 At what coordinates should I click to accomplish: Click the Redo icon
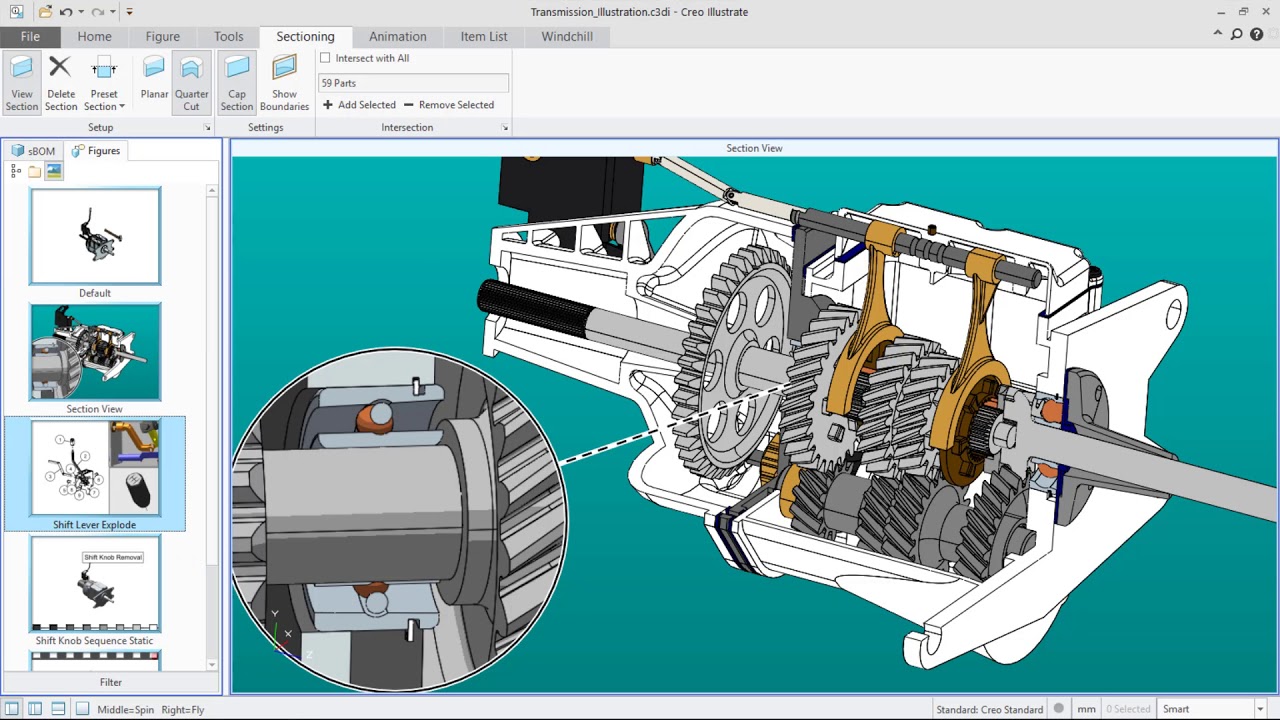pos(97,12)
